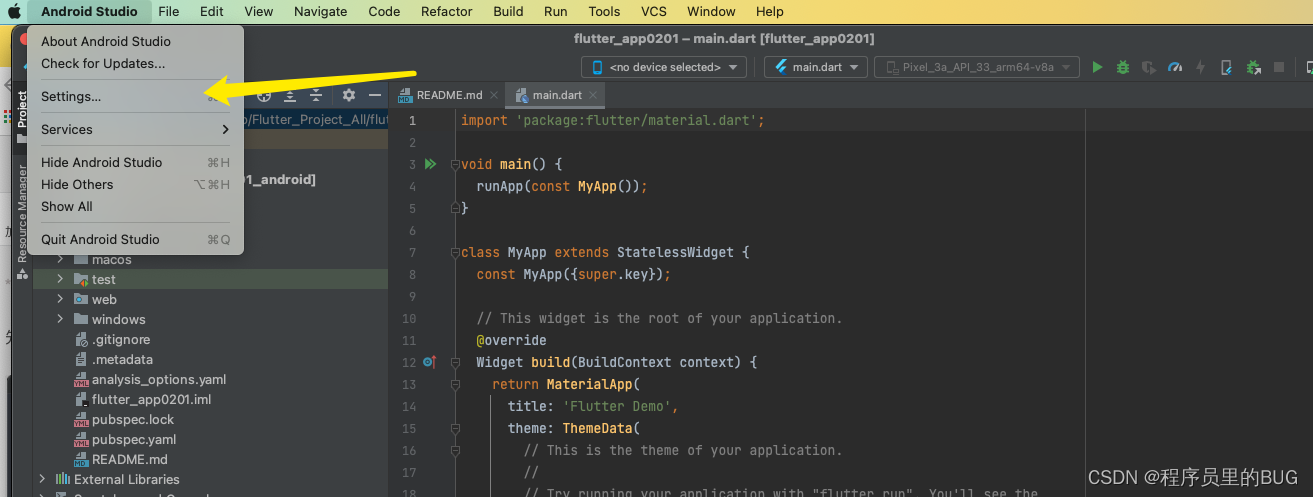1313x497 pixels.
Task: Click Collapse All in Project panel
Action: [x=316, y=95]
